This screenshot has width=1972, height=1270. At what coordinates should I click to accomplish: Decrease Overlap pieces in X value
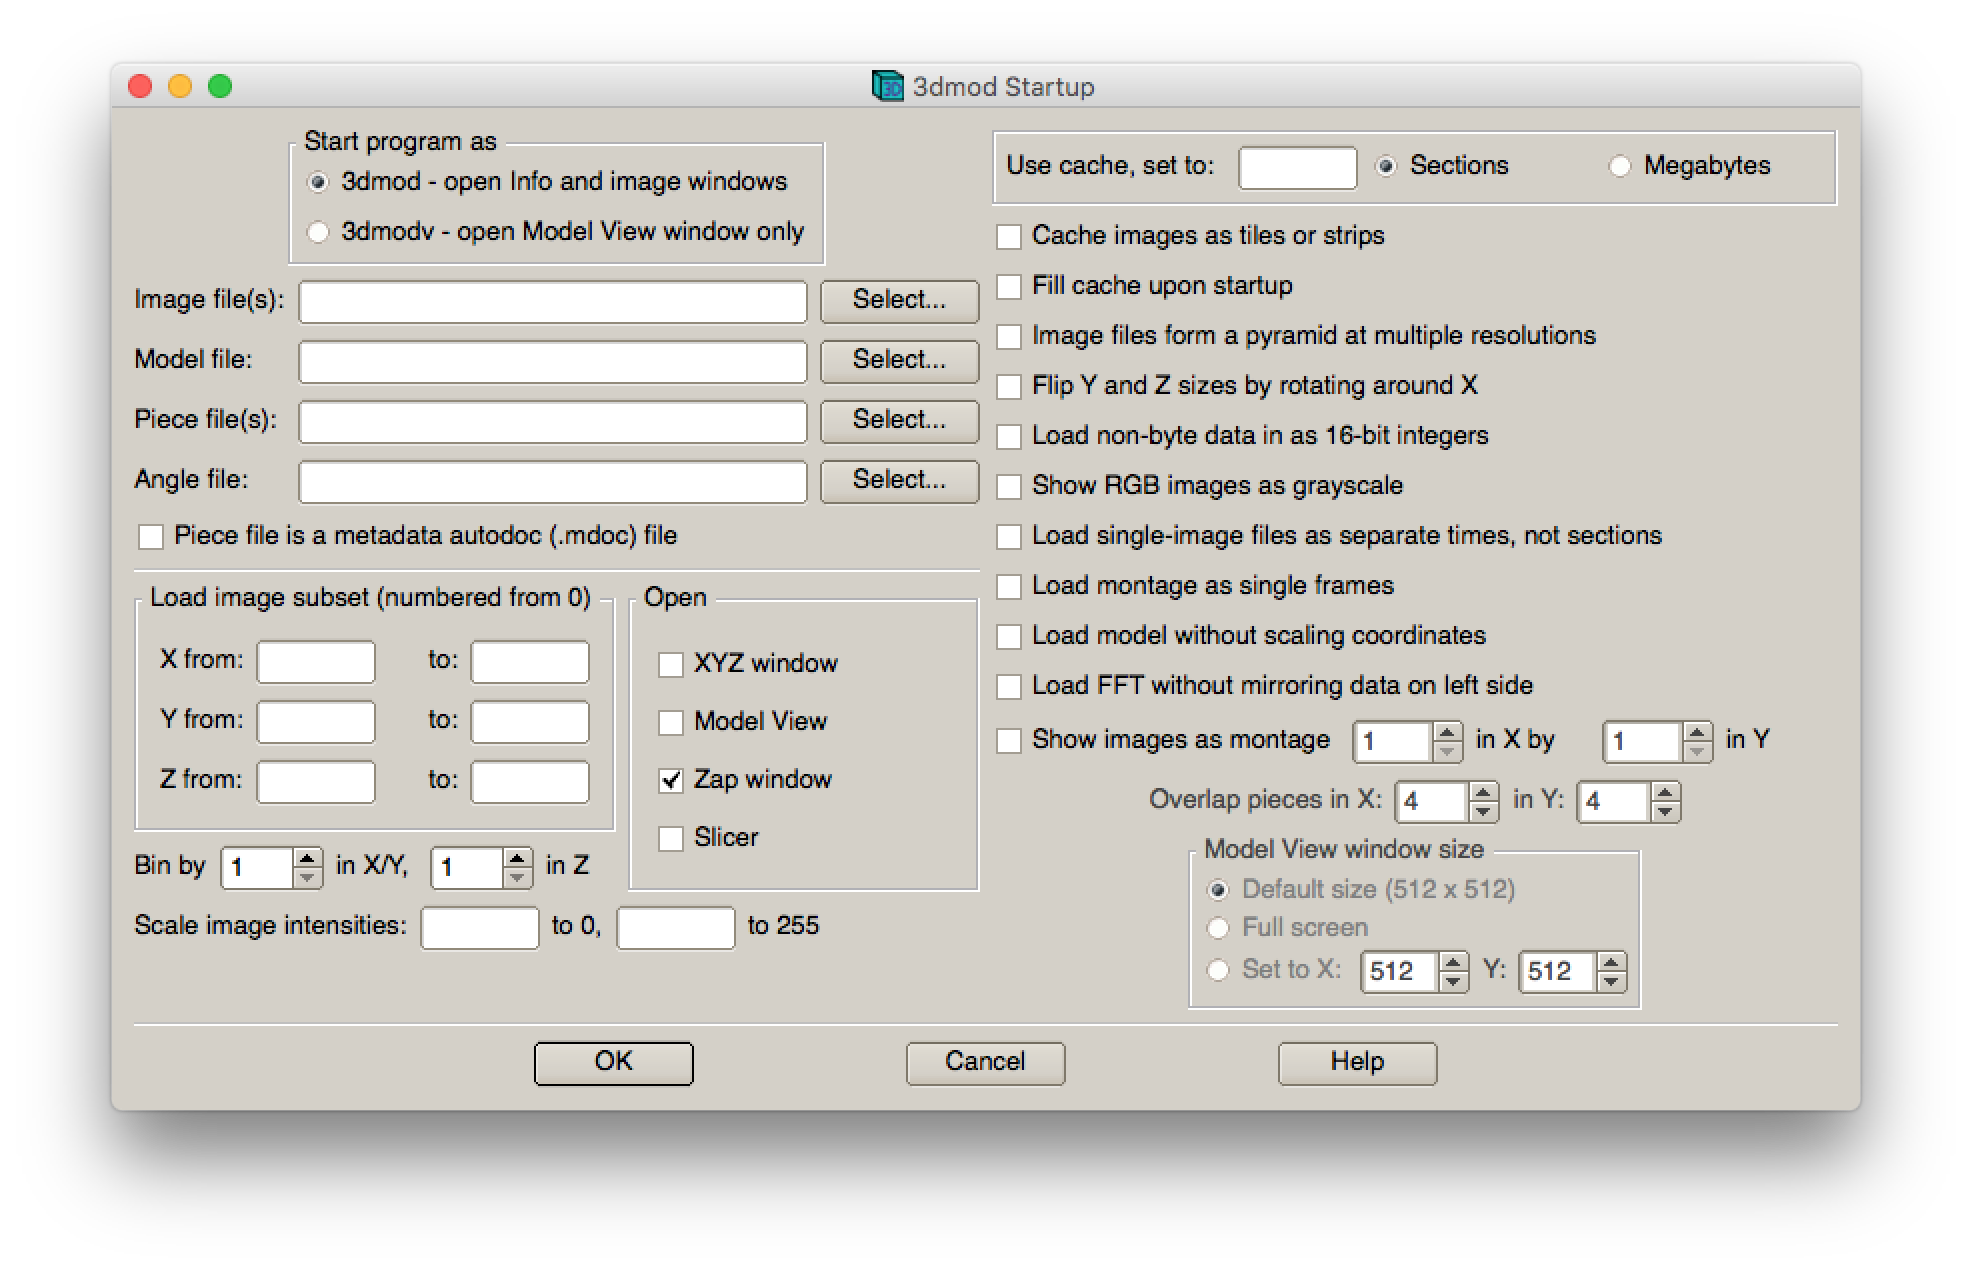pos(1483,812)
